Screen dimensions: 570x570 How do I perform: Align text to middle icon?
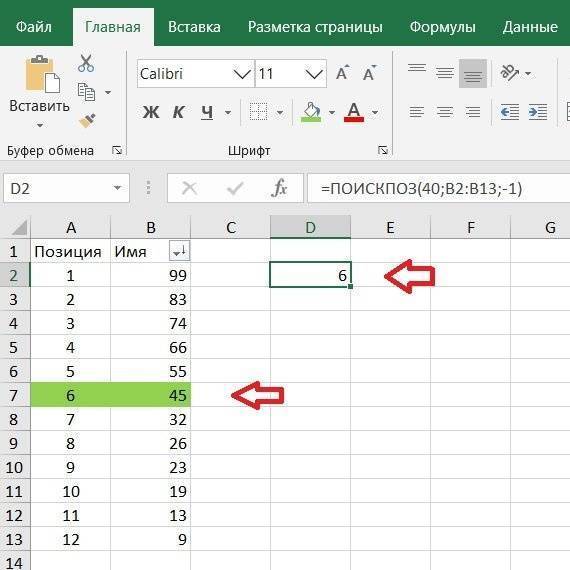(x=445, y=73)
